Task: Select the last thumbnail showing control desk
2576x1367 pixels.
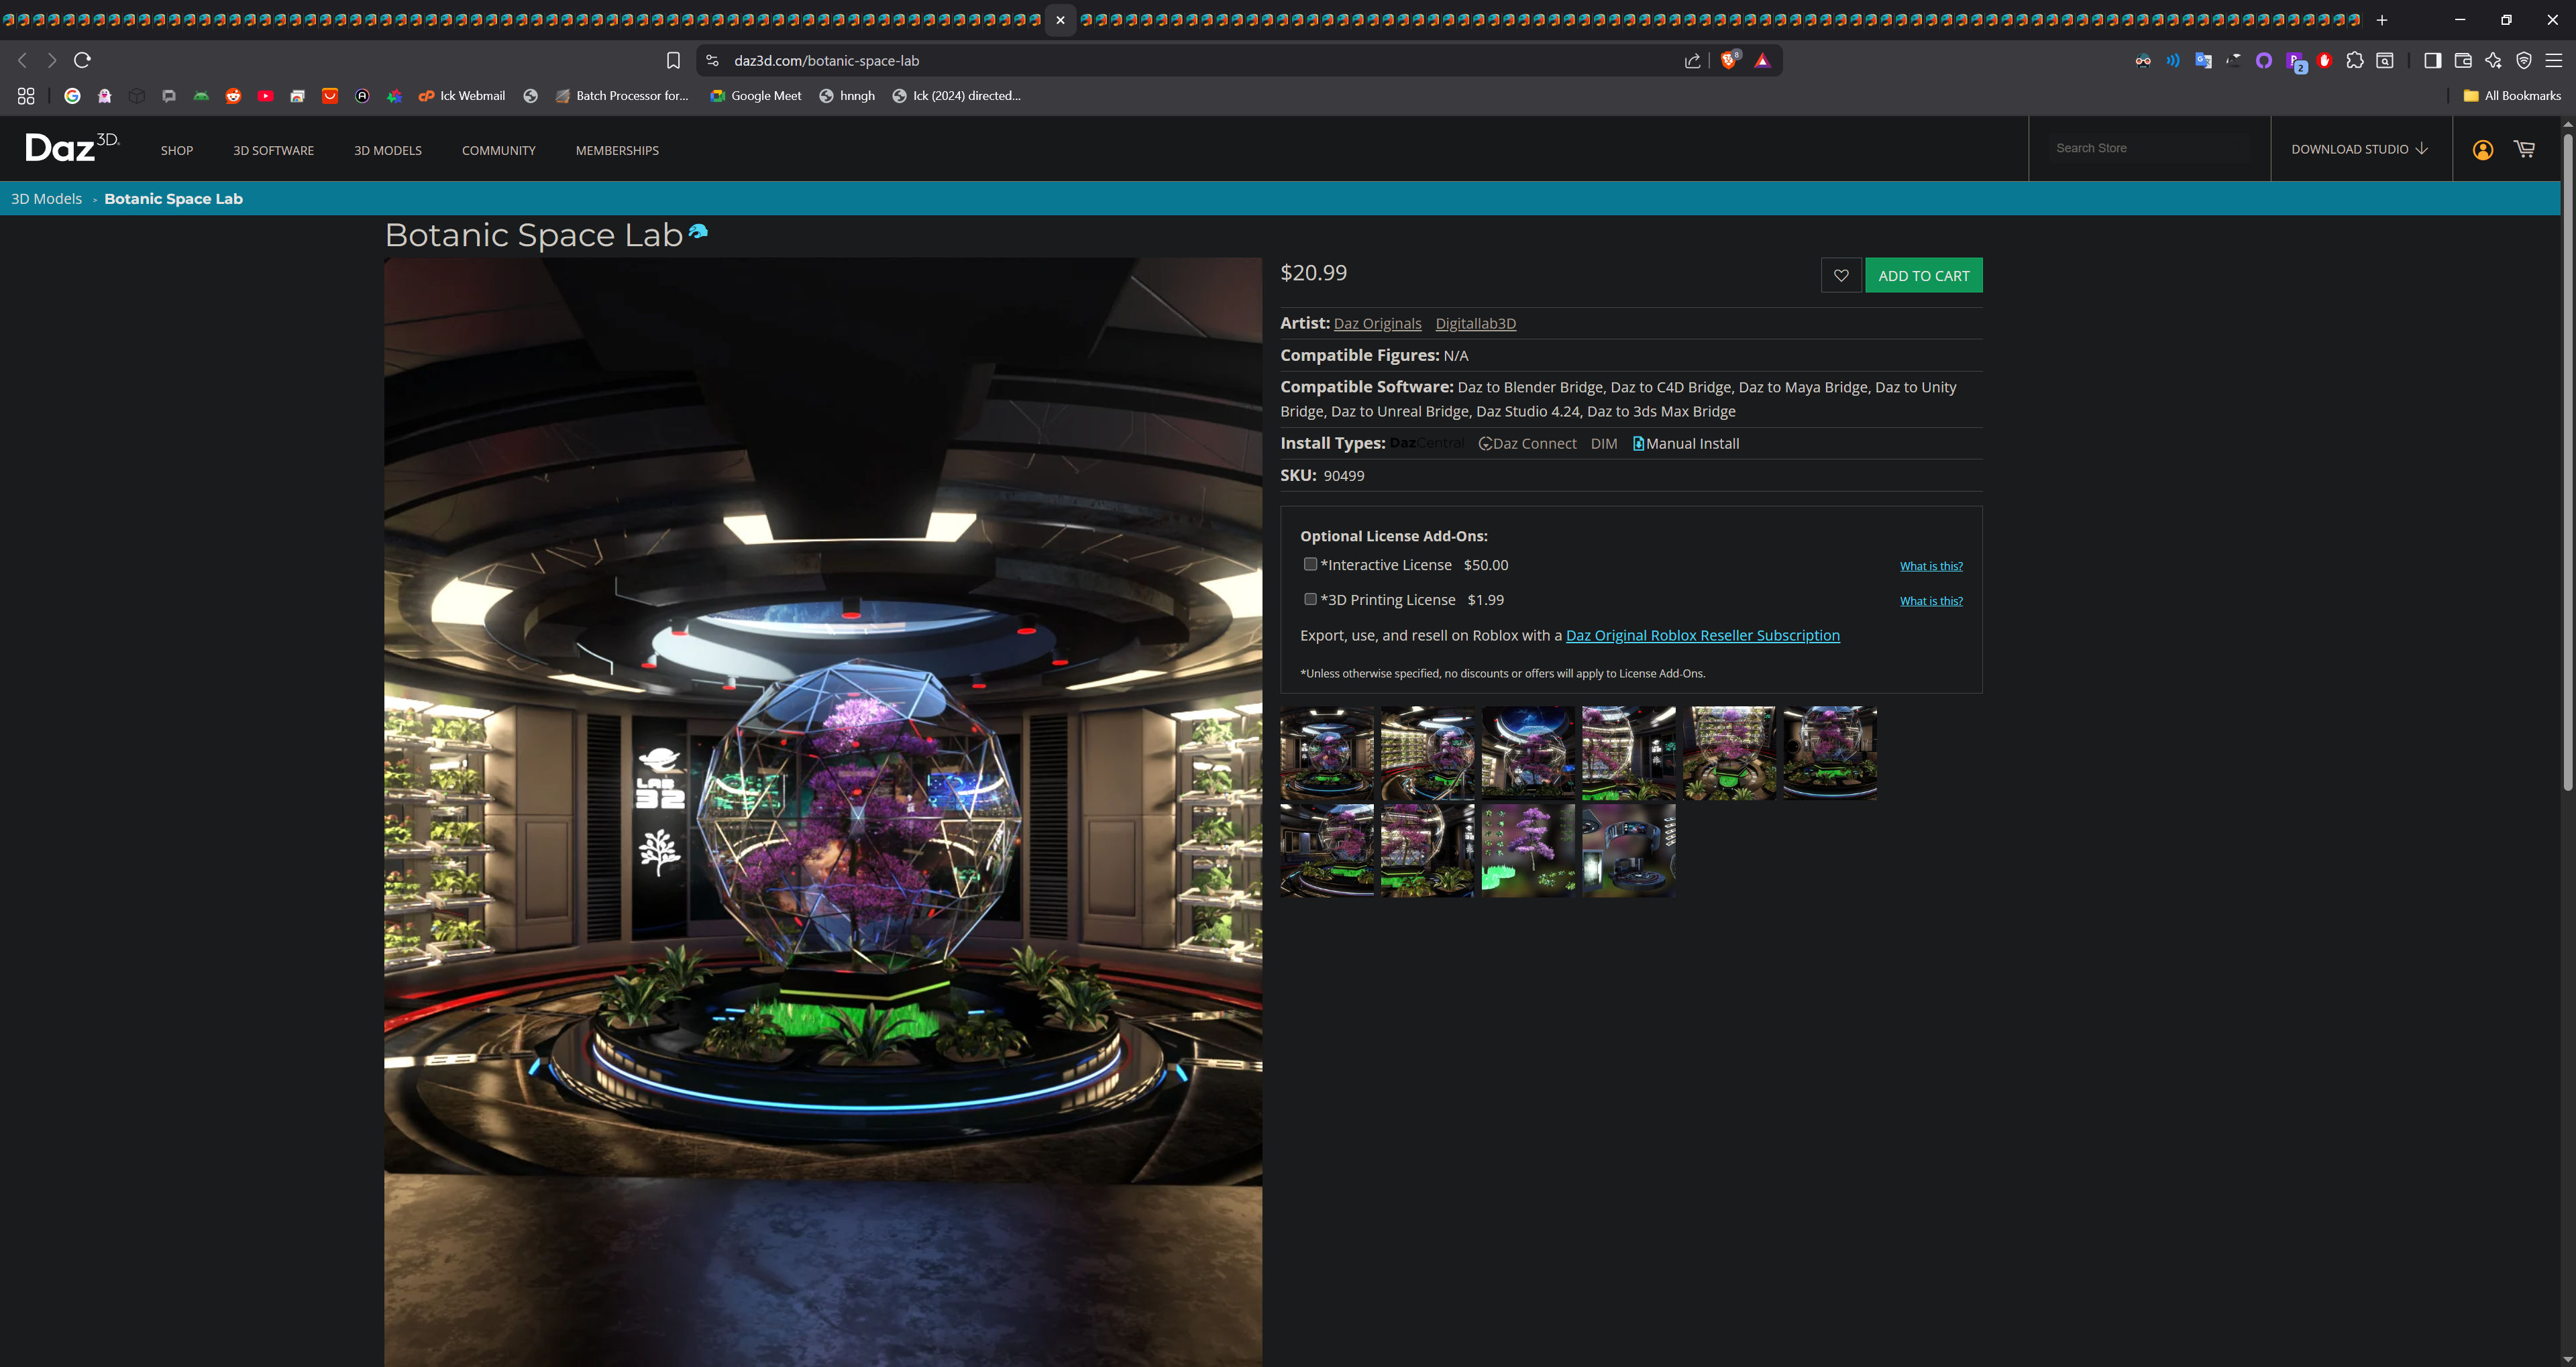Action: point(1628,851)
